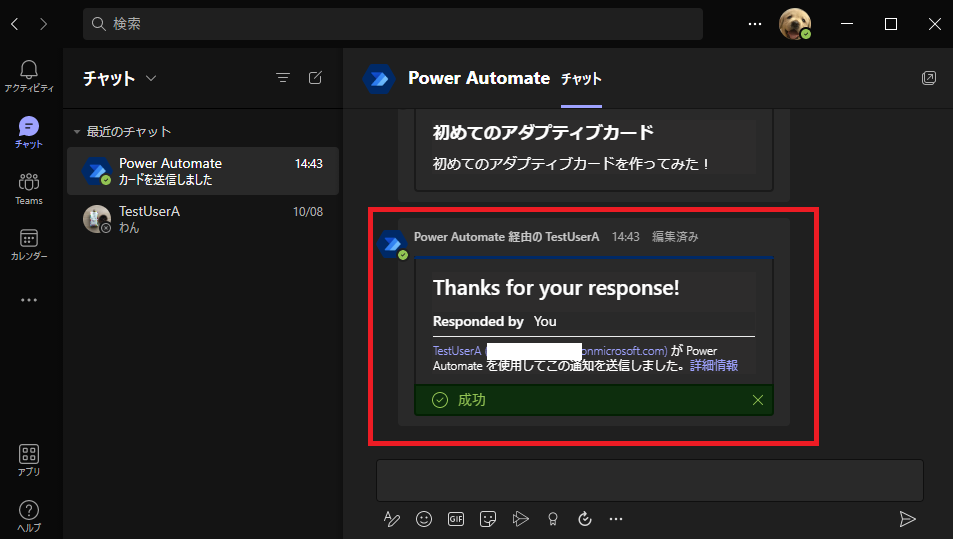Image resolution: width=953 pixels, height=539 pixels.
Task: Open the Praise badge icon
Action: point(552,519)
